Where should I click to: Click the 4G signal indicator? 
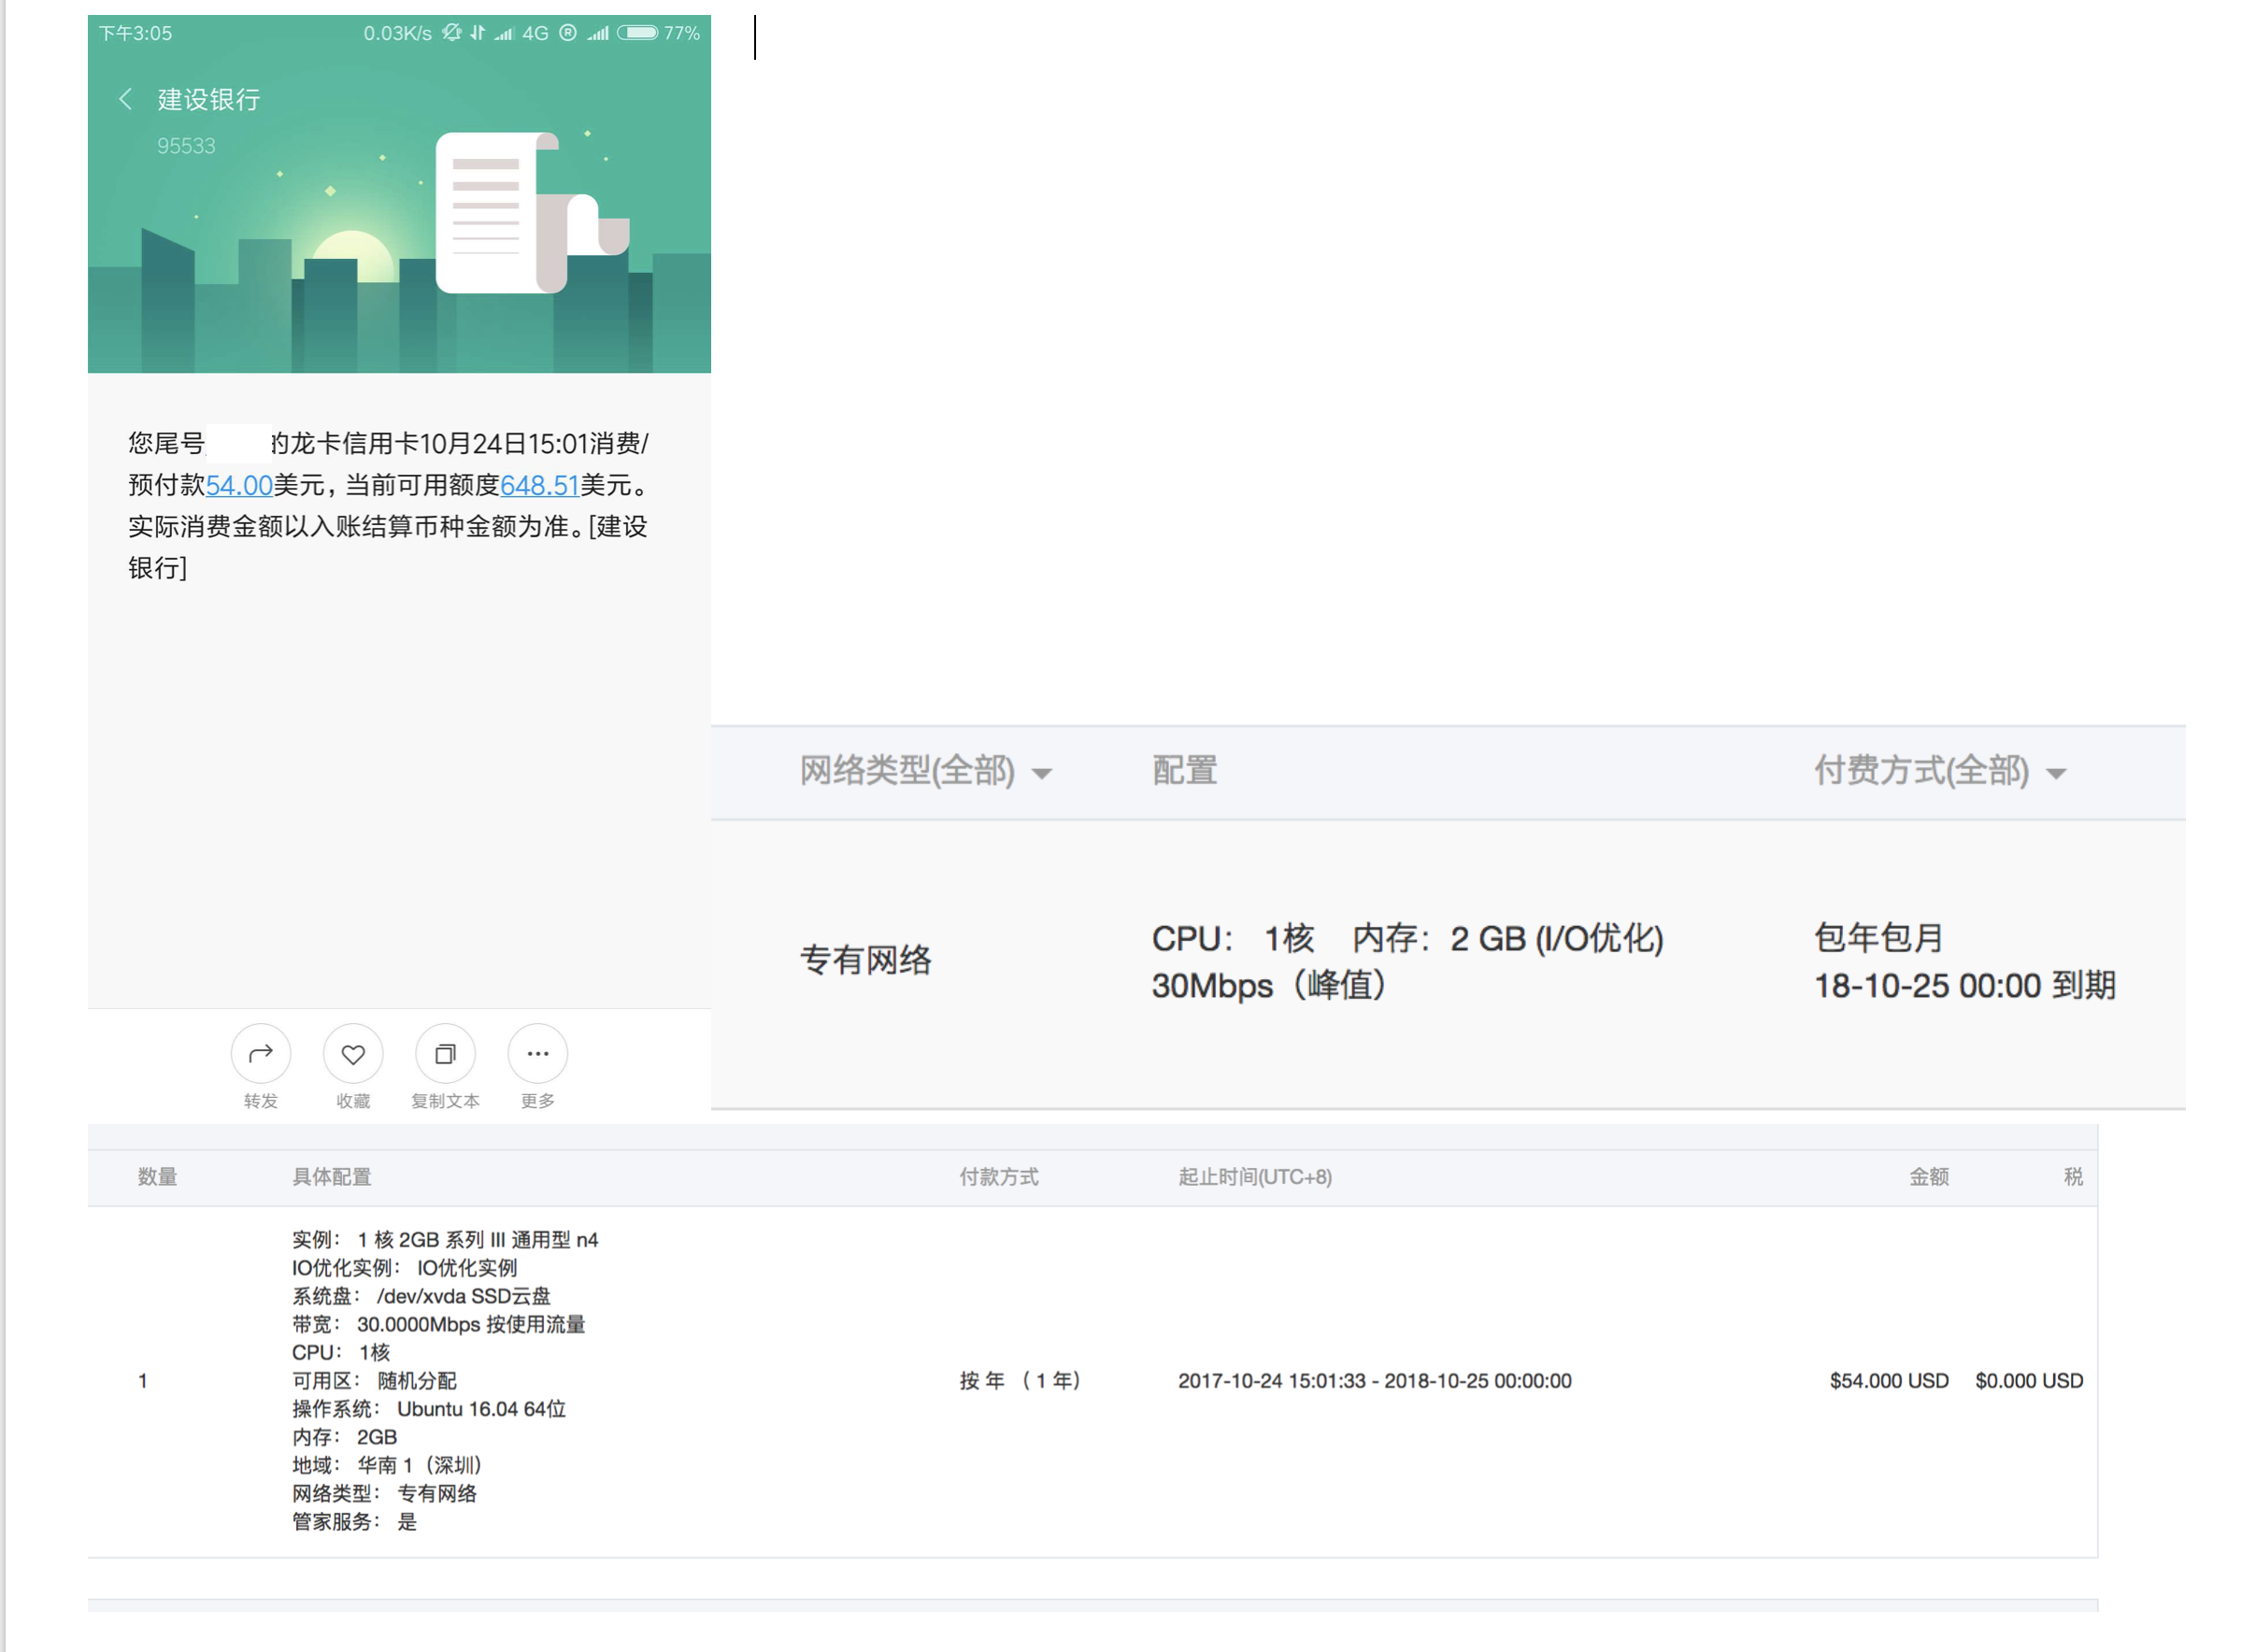535,33
